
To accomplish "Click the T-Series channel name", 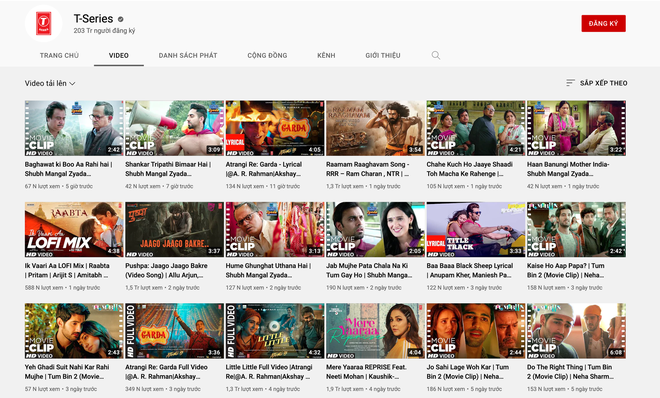I will (x=93, y=19).
